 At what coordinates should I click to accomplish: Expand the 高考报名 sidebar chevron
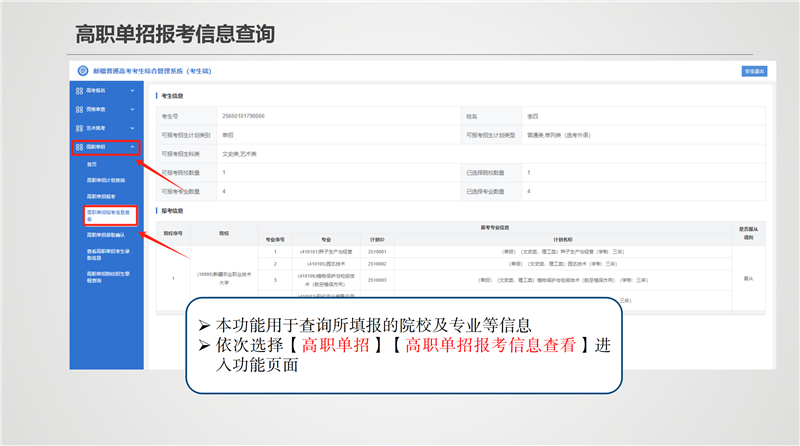132,91
